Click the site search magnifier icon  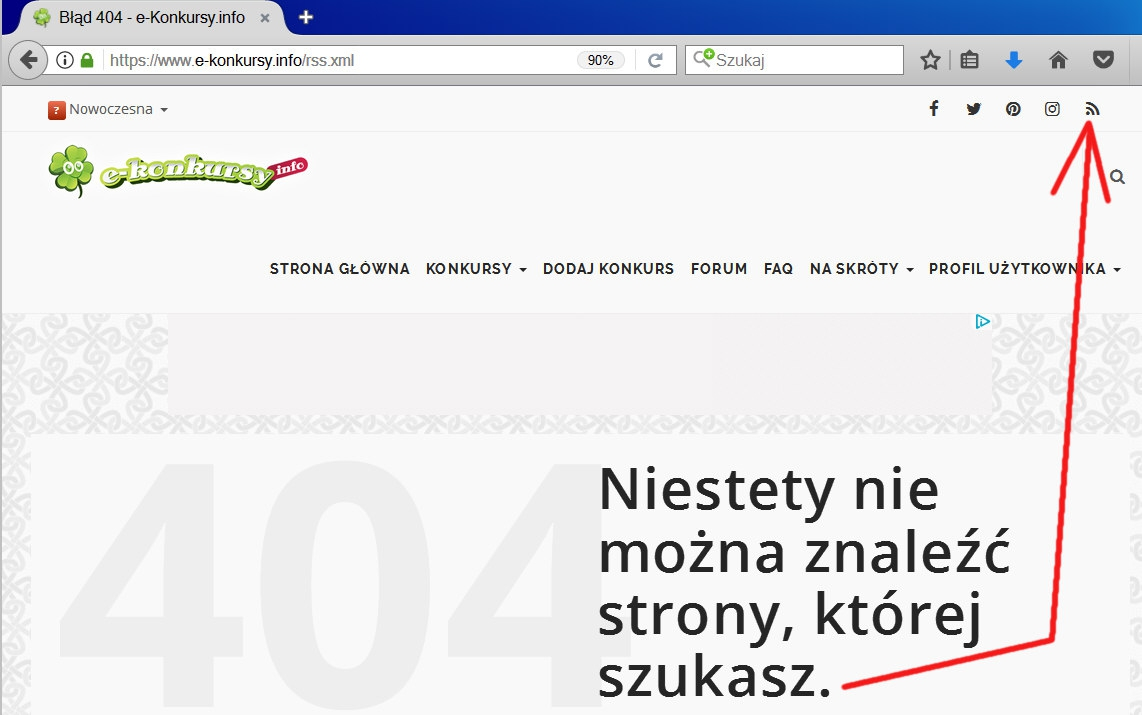click(1117, 178)
